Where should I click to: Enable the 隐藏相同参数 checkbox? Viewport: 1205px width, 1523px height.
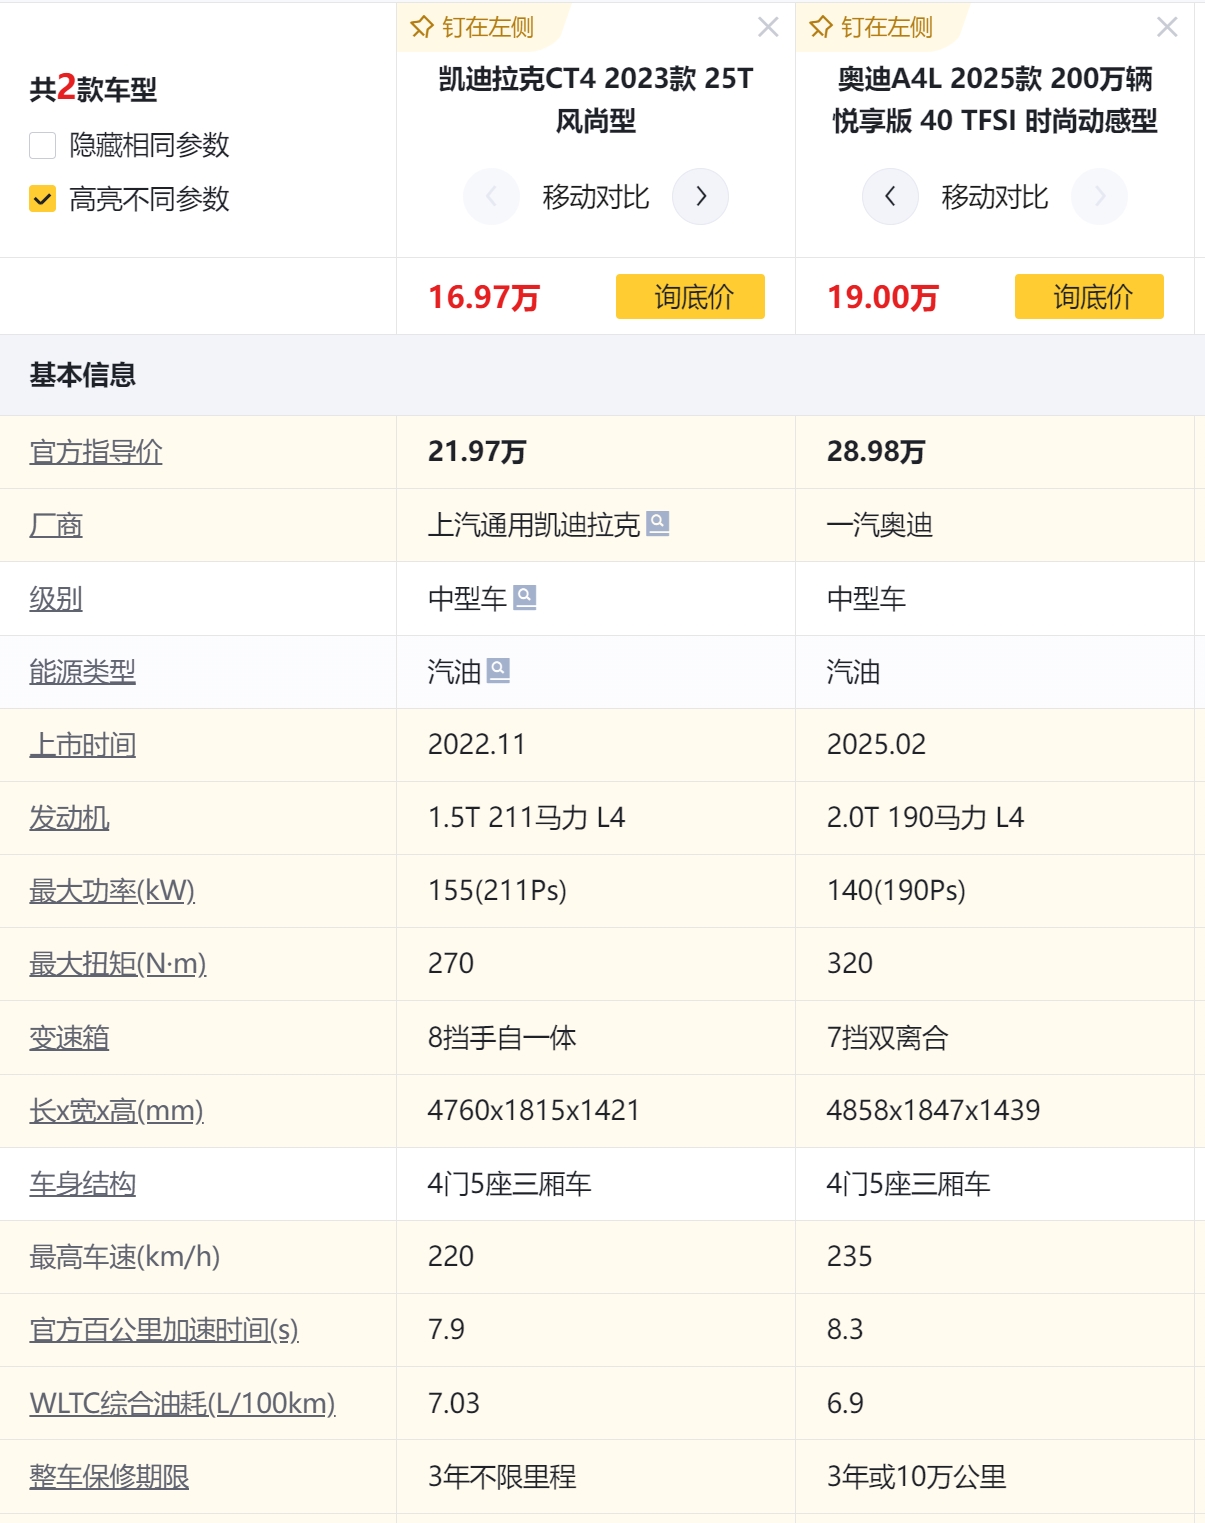pyautogui.click(x=42, y=145)
